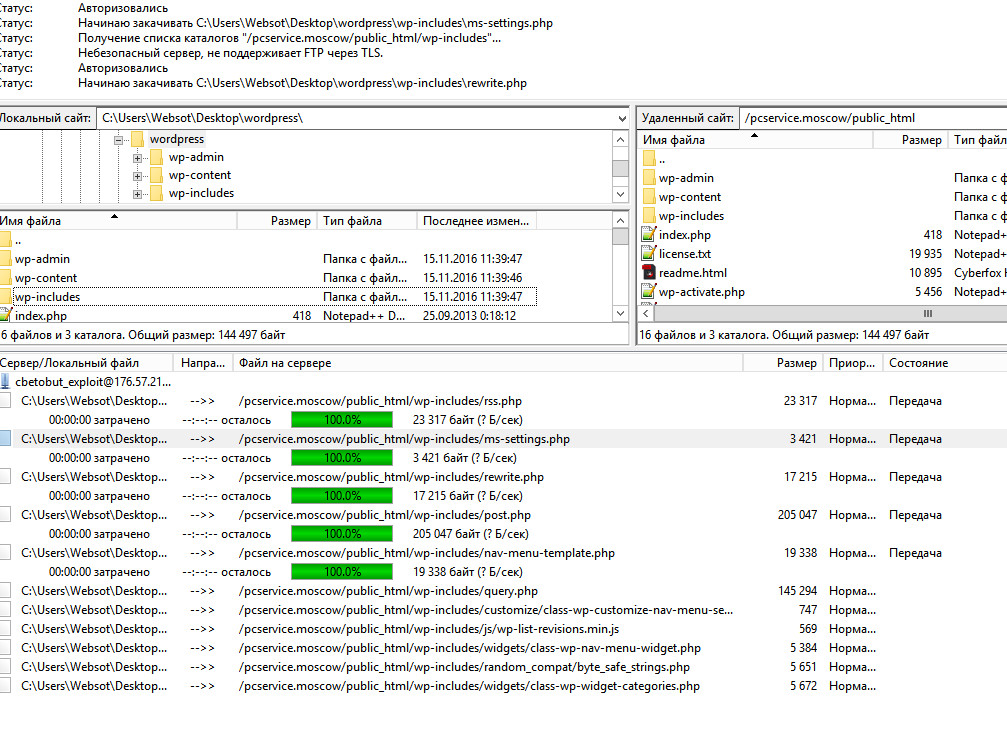
Task: Click the wp-includes folder icon in local tree
Action: (156, 193)
